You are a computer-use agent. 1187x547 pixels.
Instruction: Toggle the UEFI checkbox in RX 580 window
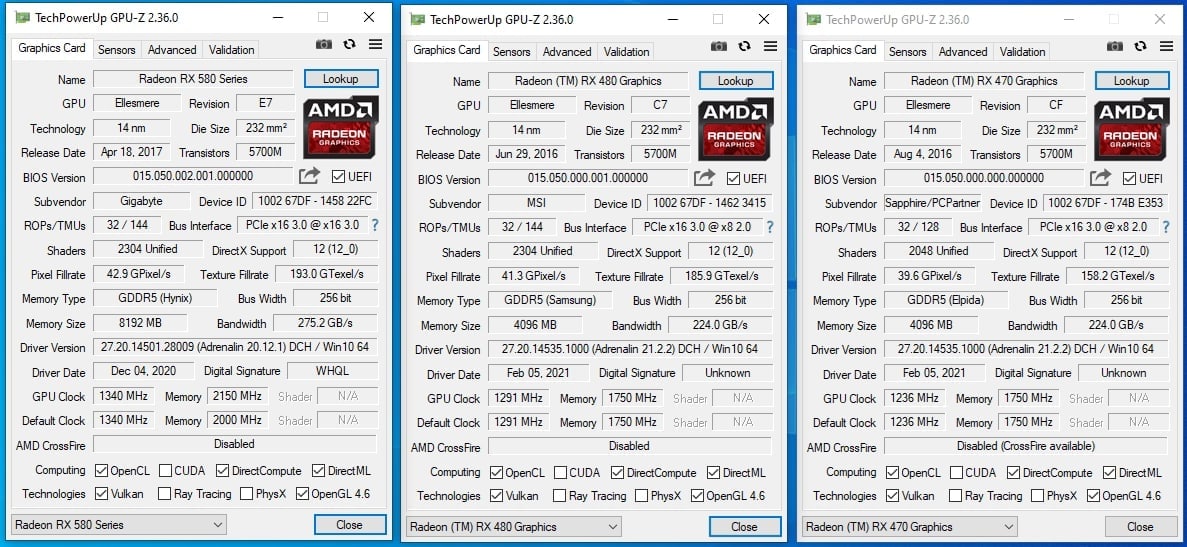tap(338, 177)
